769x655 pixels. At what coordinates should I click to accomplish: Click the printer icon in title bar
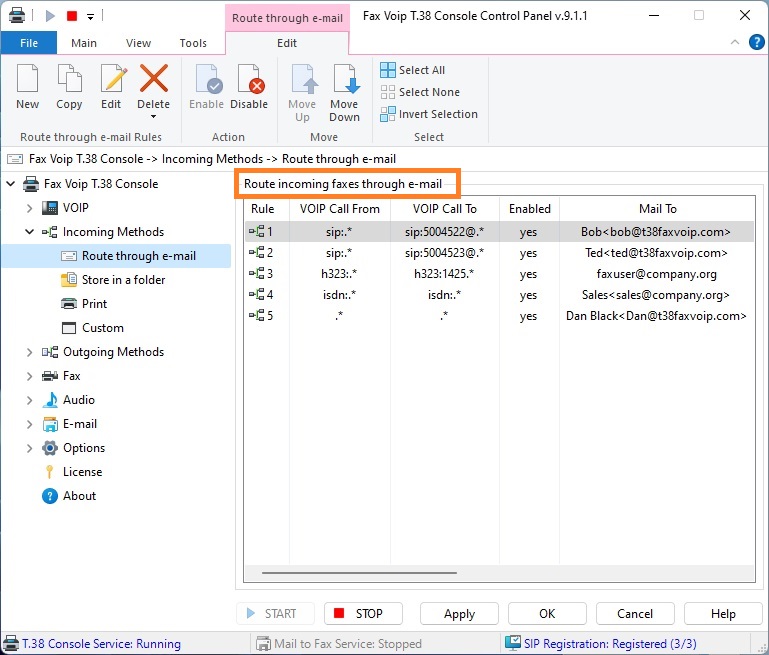point(17,15)
